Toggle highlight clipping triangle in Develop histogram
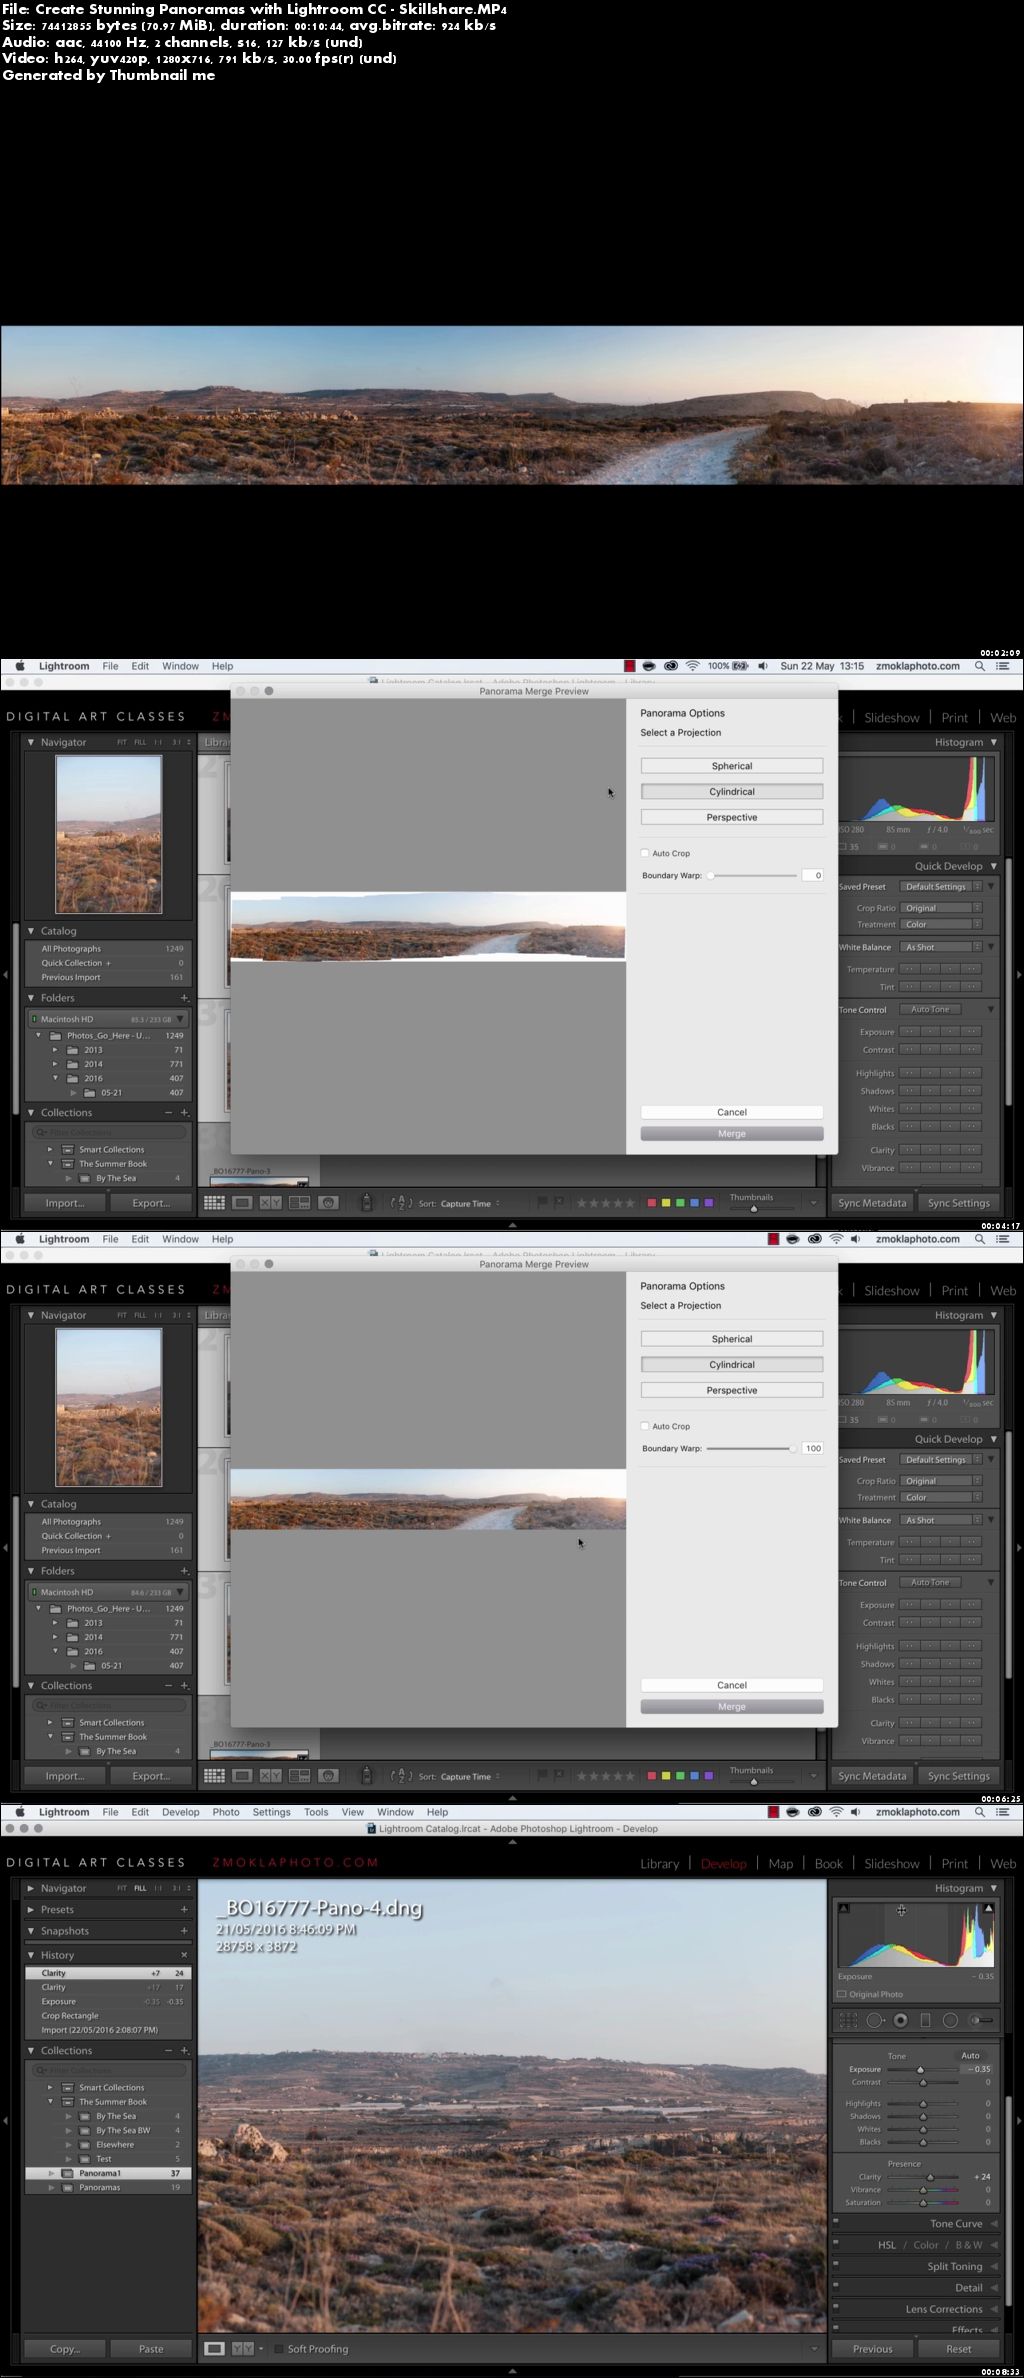This screenshot has width=1024, height=2378. (989, 1908)
